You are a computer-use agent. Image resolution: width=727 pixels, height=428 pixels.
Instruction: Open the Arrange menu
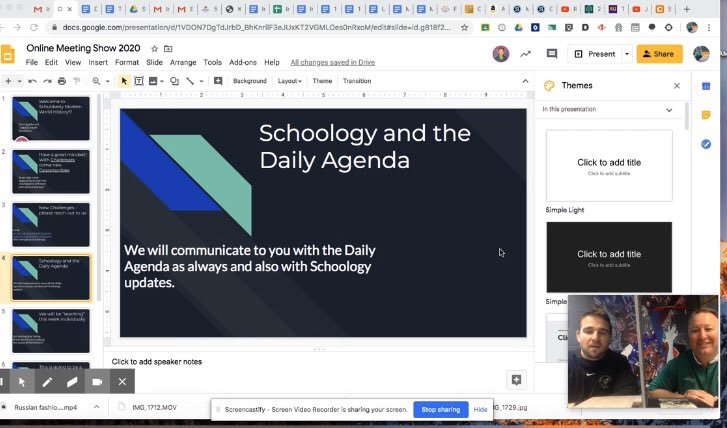pyautogui.click(x=183, y=62)
